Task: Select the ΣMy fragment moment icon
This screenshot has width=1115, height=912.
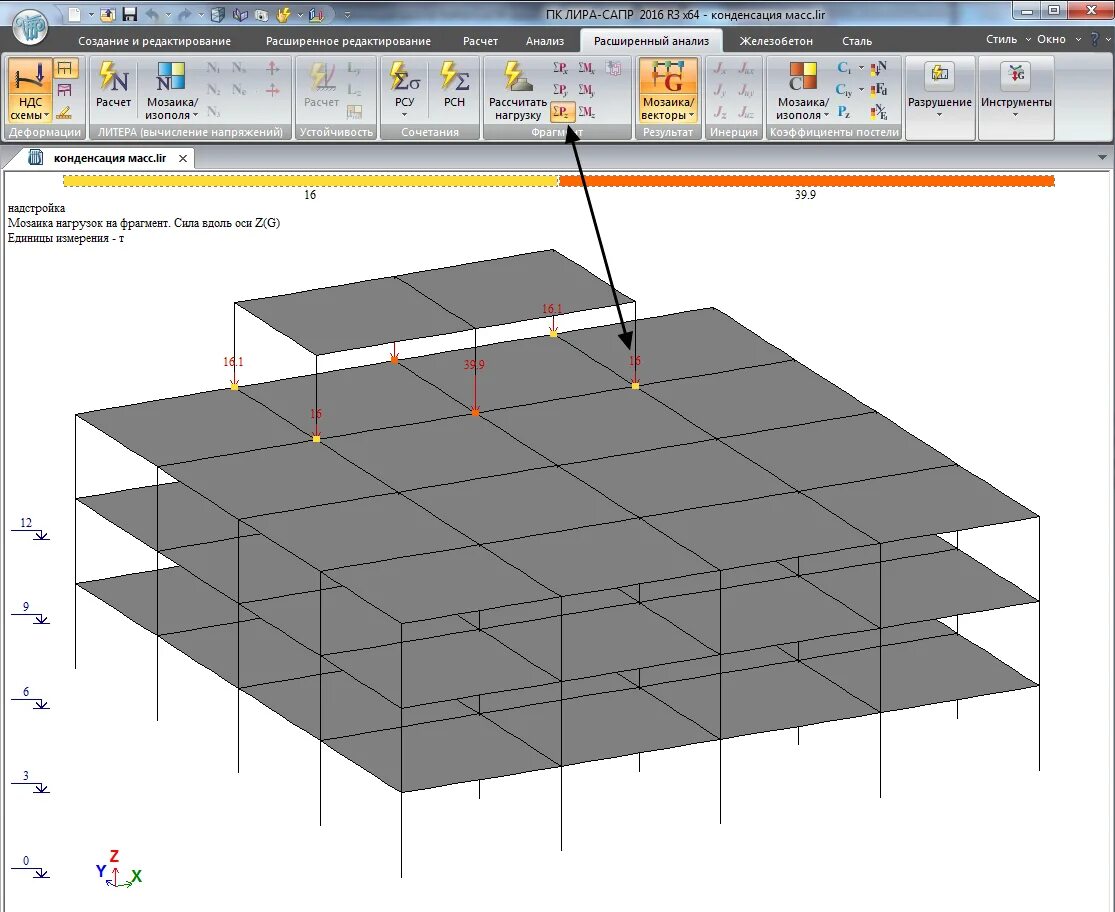Action: point(587,90)
